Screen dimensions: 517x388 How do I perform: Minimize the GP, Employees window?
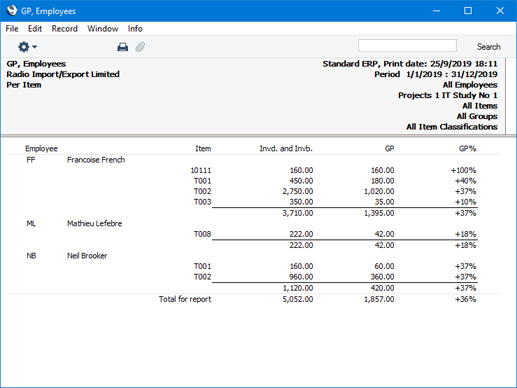pyautogui.click(x=436, y=11)
